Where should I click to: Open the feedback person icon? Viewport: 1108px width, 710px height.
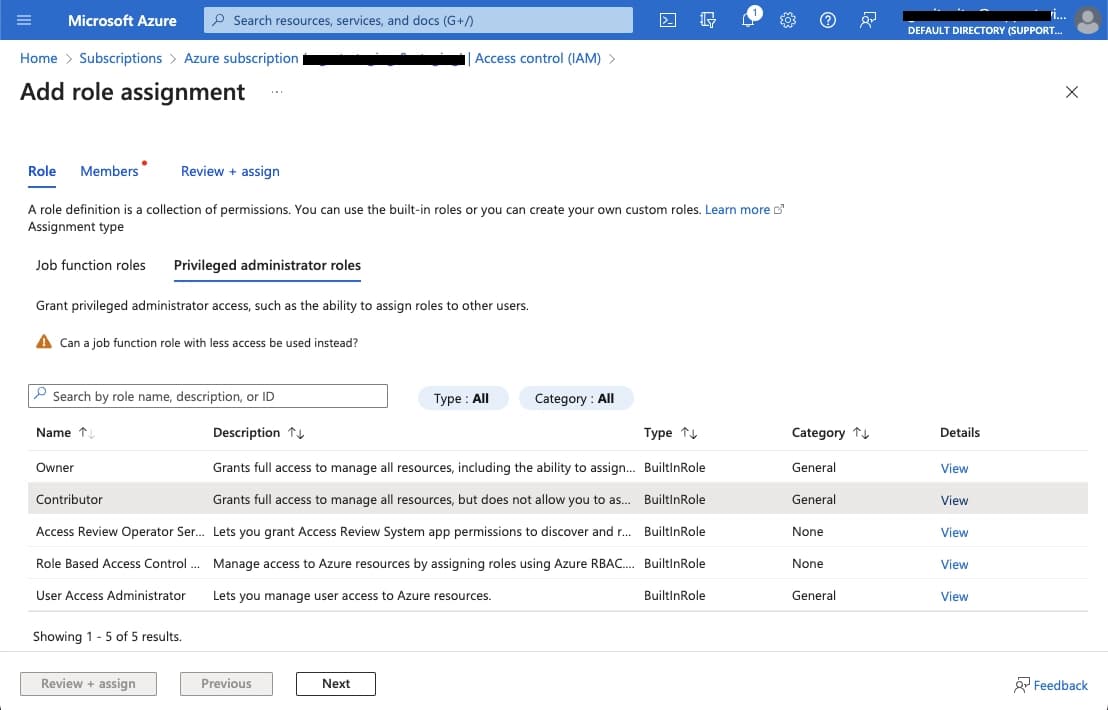(x=867, y=20)
